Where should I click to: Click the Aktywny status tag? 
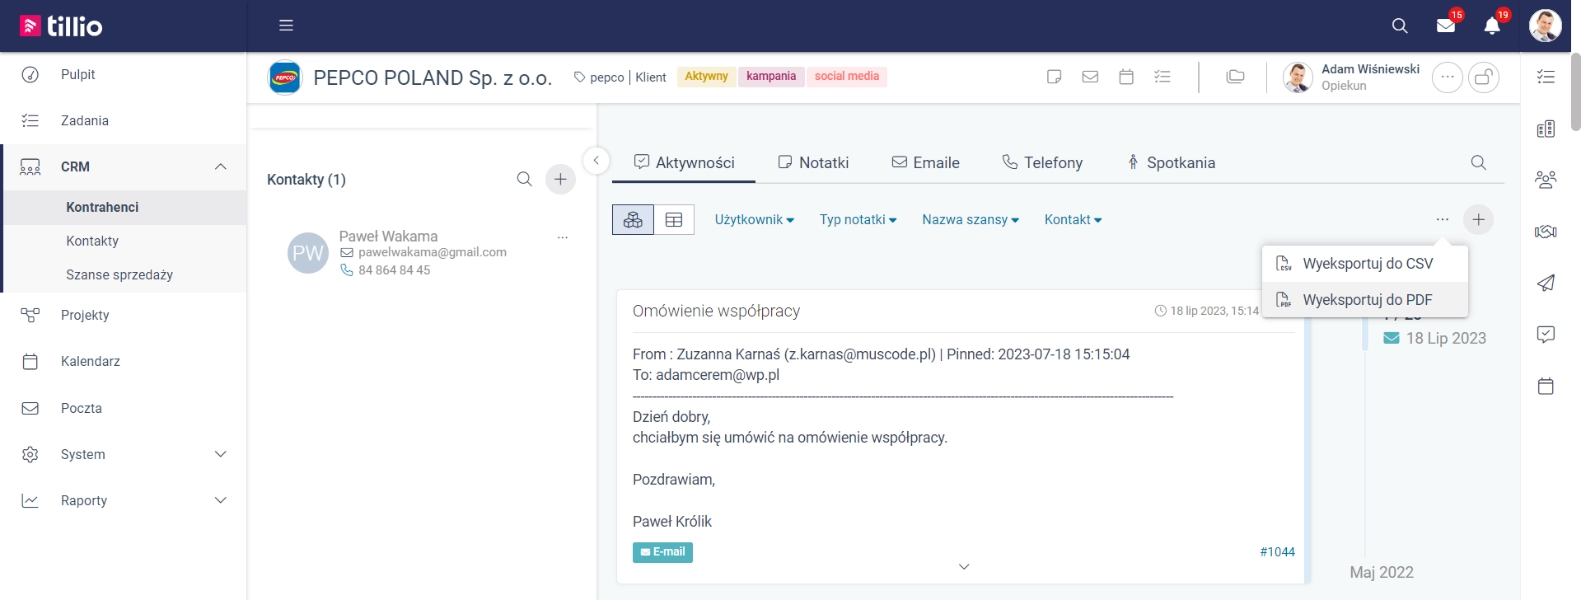[x=706, y=77]
